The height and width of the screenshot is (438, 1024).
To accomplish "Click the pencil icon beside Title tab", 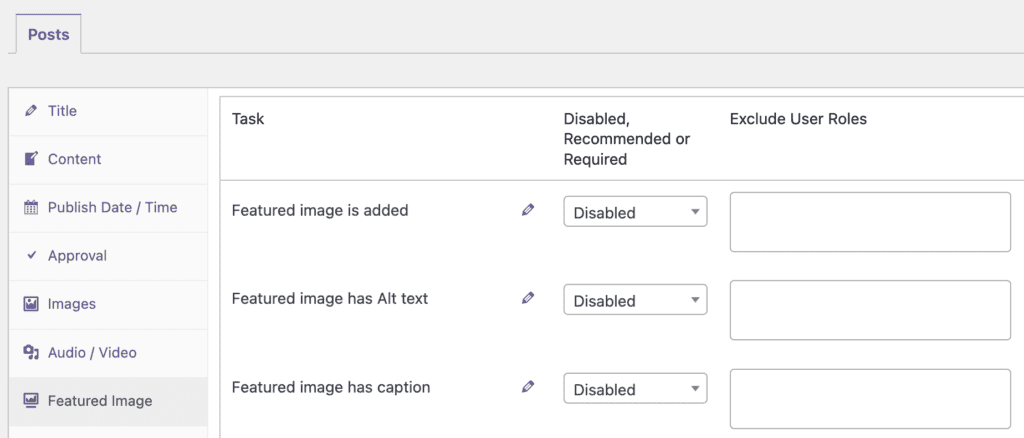I will point(31,111).
